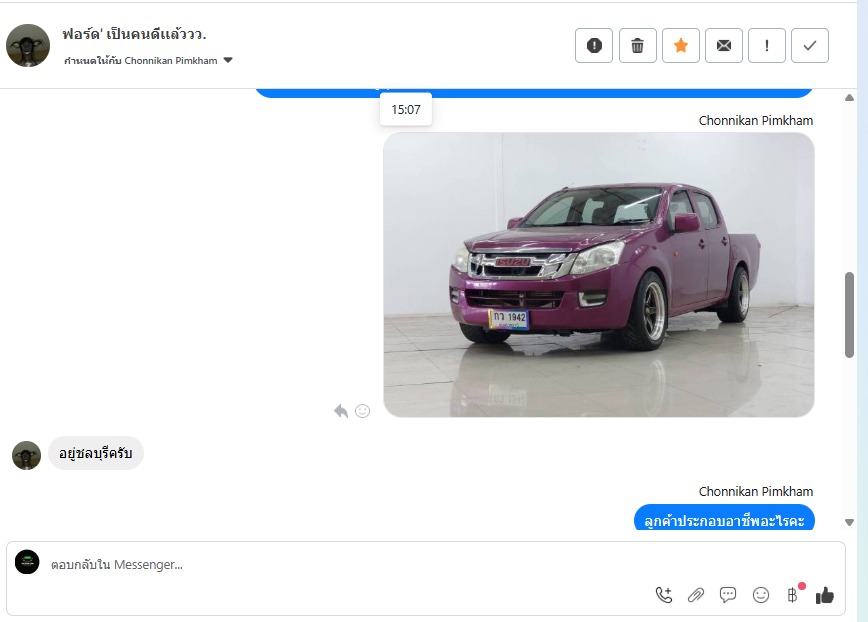Delete conversation with trash icon
Screen dimensions: 868x622
point(638,45)
